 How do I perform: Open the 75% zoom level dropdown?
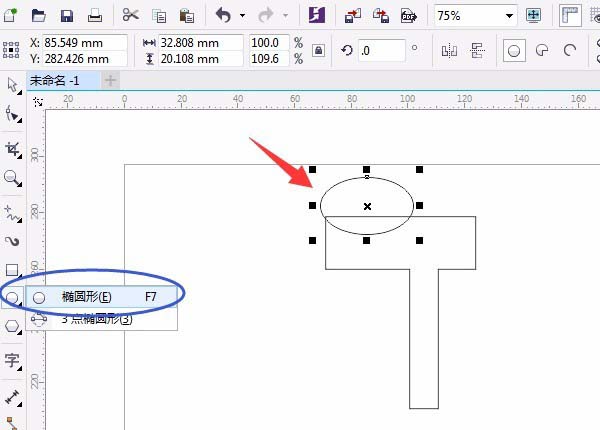[x=509, y=16]
